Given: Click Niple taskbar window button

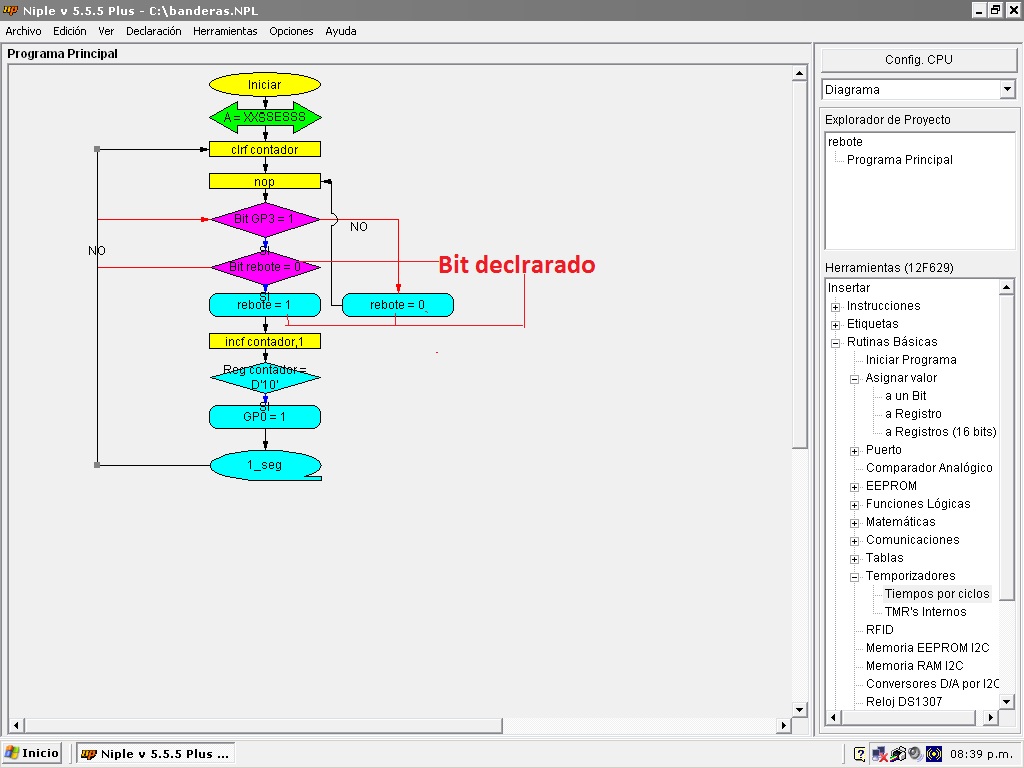Looking at the screenshot, I should point(155,754).
